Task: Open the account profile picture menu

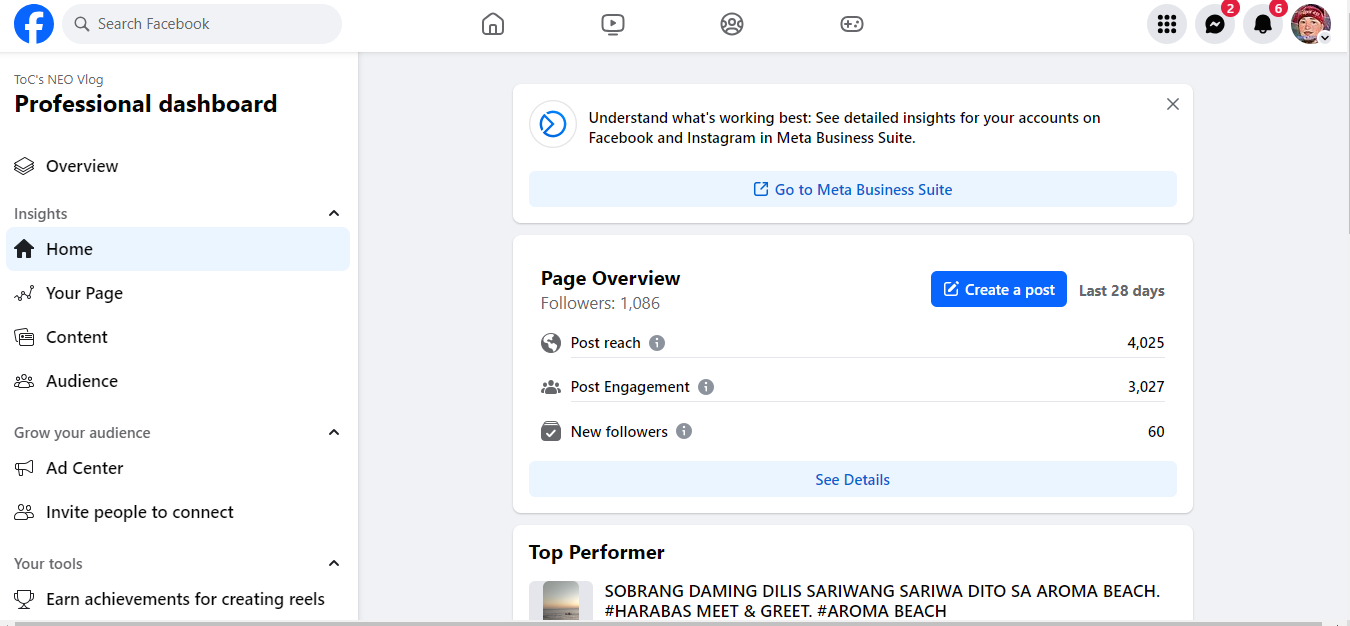Action: point(1310,25)
